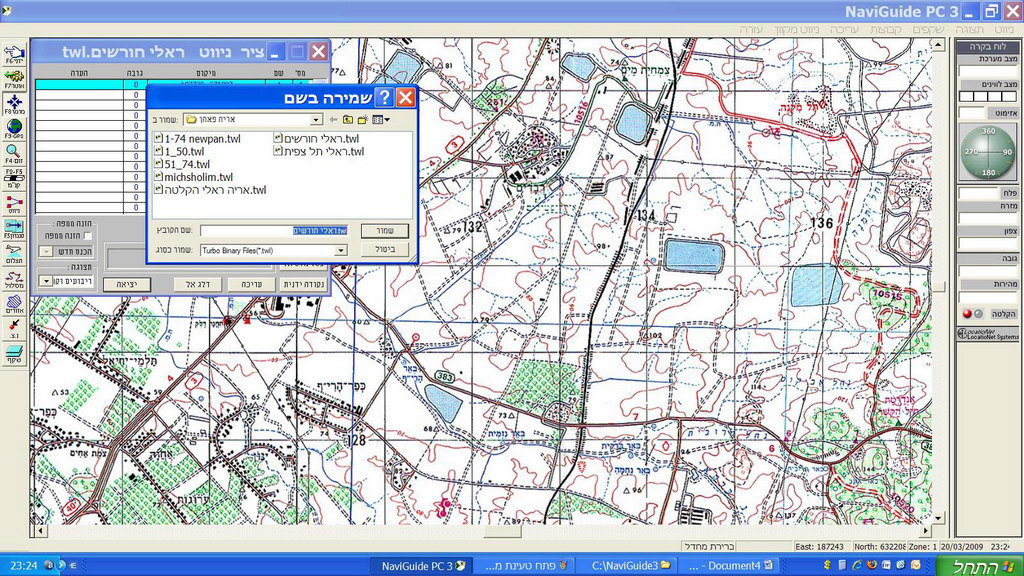Click the שמור save button

point(385,231)
